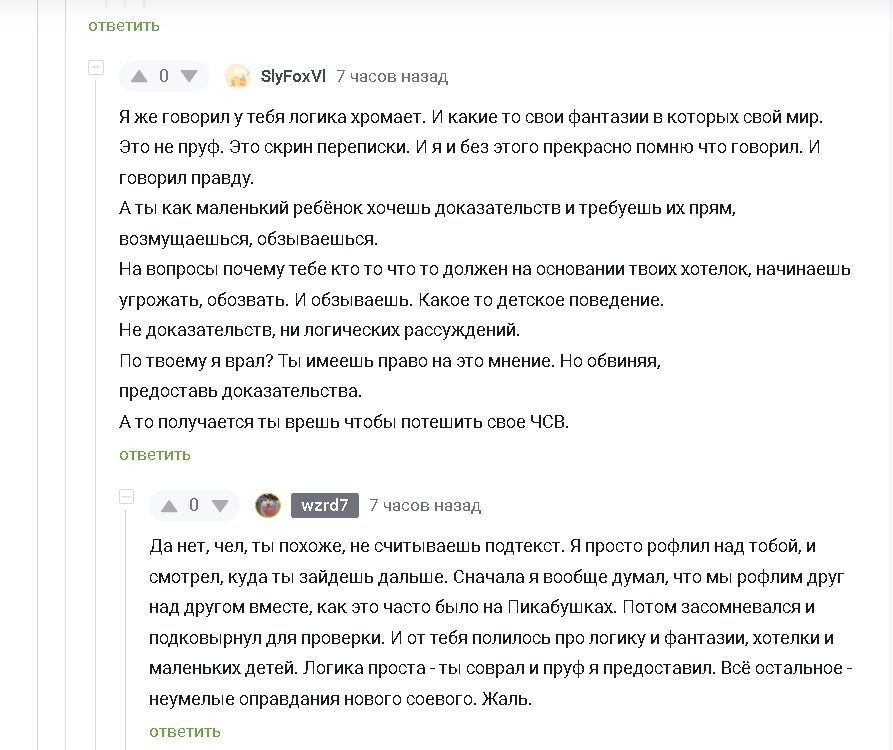Click the vertical thread line beside wzrd7's reply
This screenshot has width=893, height=750.
pyautogui.click(x=126, y=620)
